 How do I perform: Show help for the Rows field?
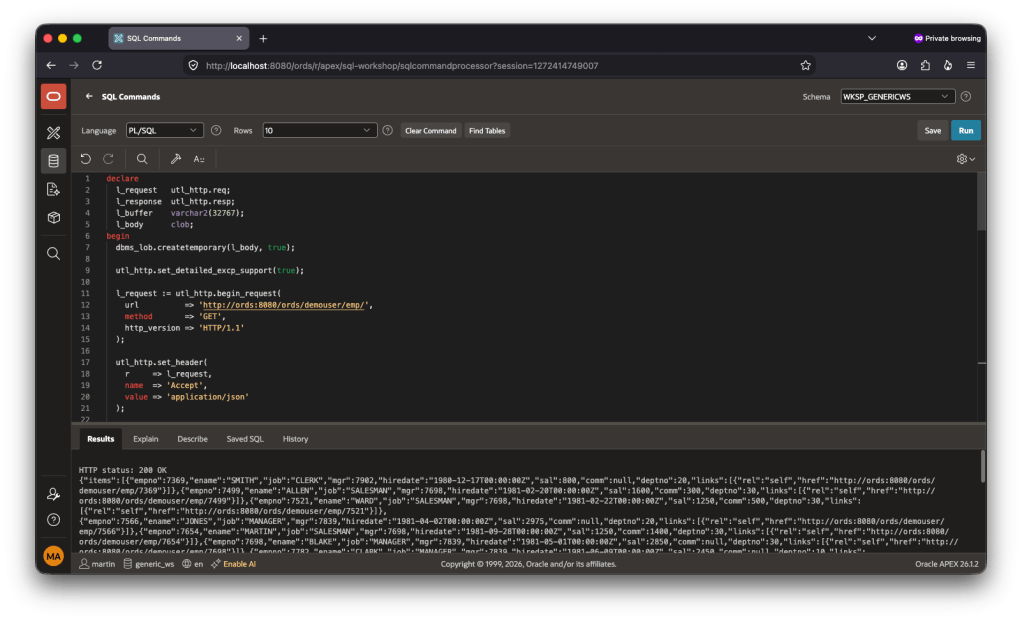click(x=387, y=130)
